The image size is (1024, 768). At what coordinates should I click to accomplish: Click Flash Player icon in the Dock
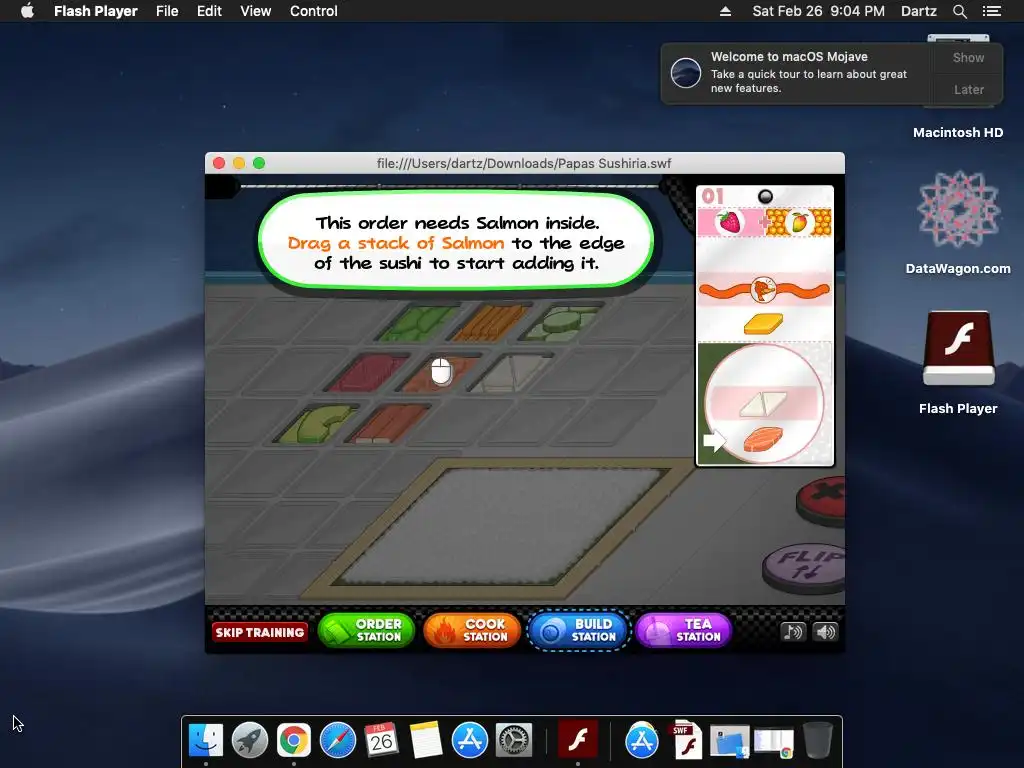point(577,741)
